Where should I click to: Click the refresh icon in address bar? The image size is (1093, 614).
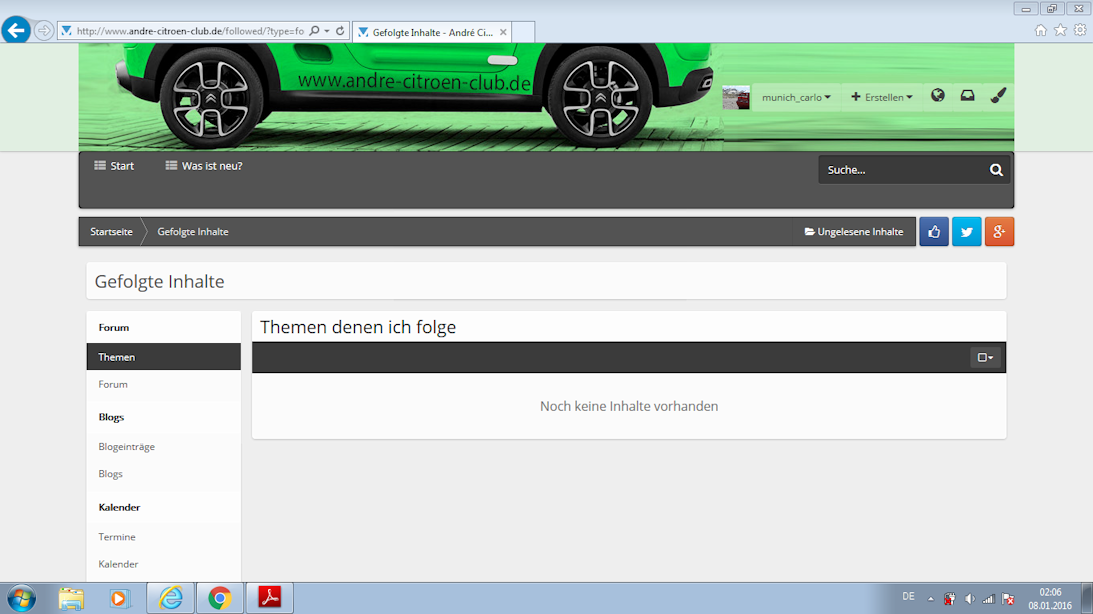(x=340, y=31)
